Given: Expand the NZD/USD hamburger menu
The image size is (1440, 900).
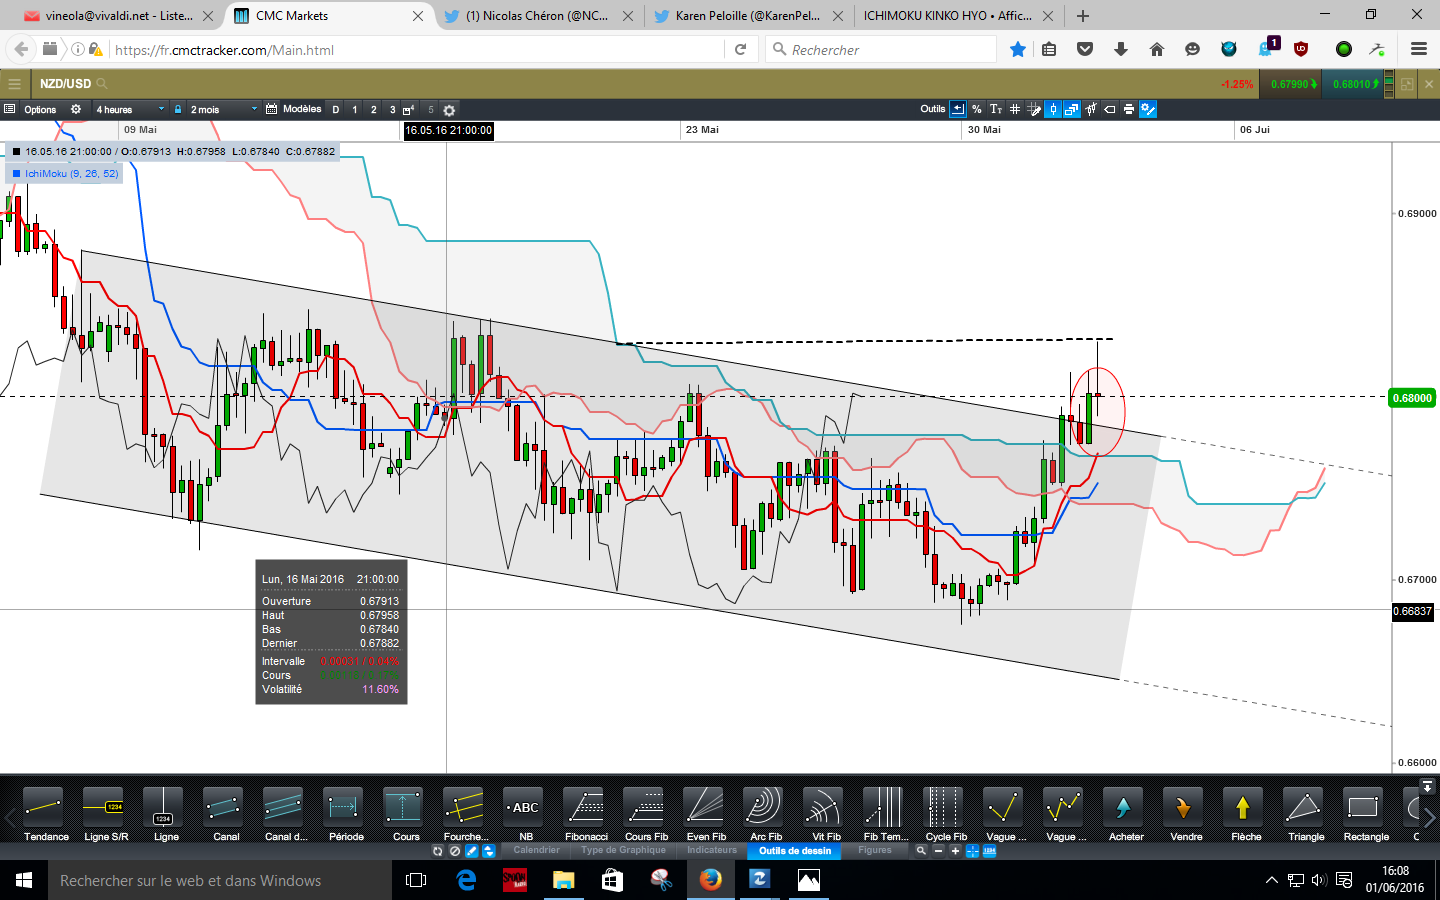Looking at the screenshot, I should tap(14, 84).
